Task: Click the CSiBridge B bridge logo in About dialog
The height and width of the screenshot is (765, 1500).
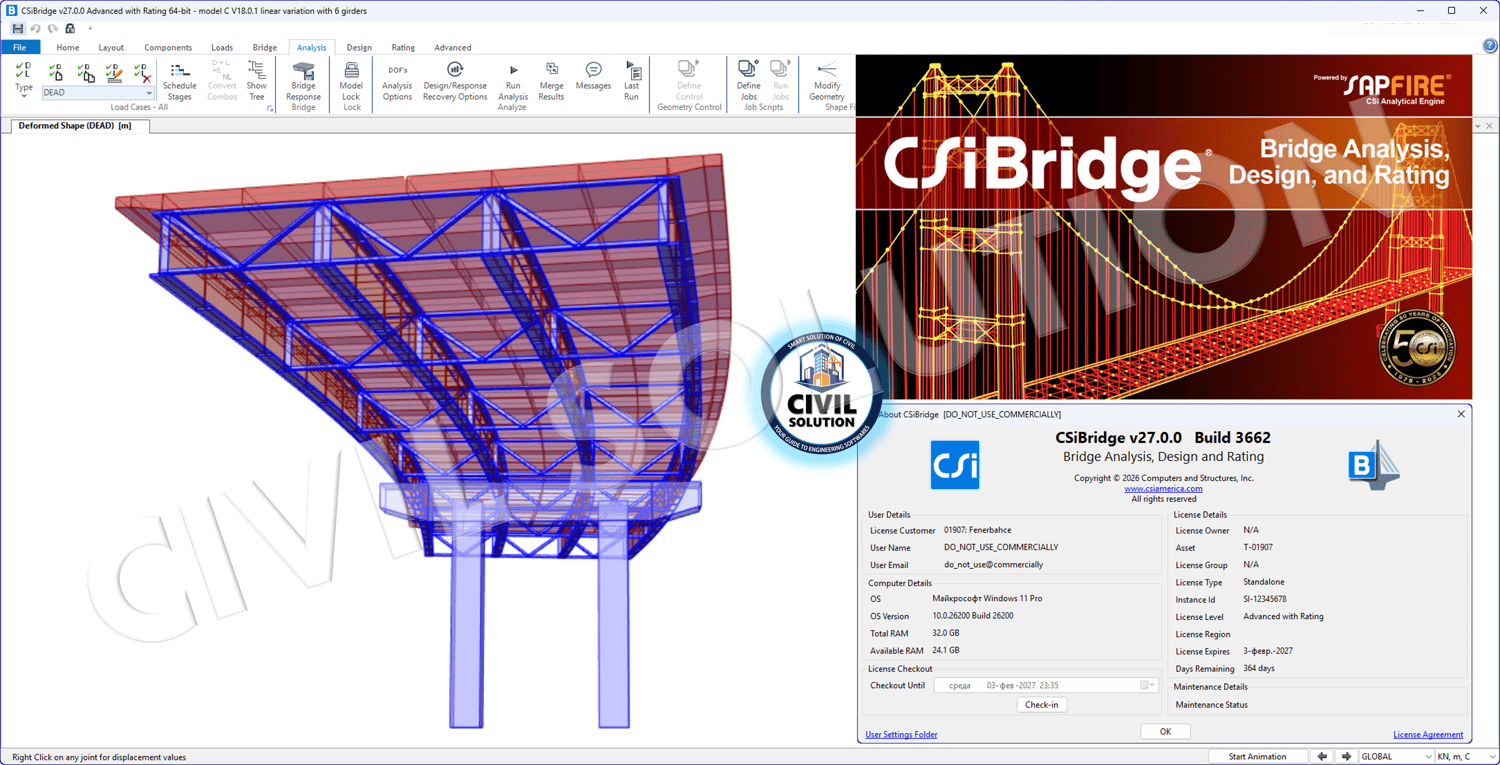Action: pyautogui.click(x=1373, y=464)
